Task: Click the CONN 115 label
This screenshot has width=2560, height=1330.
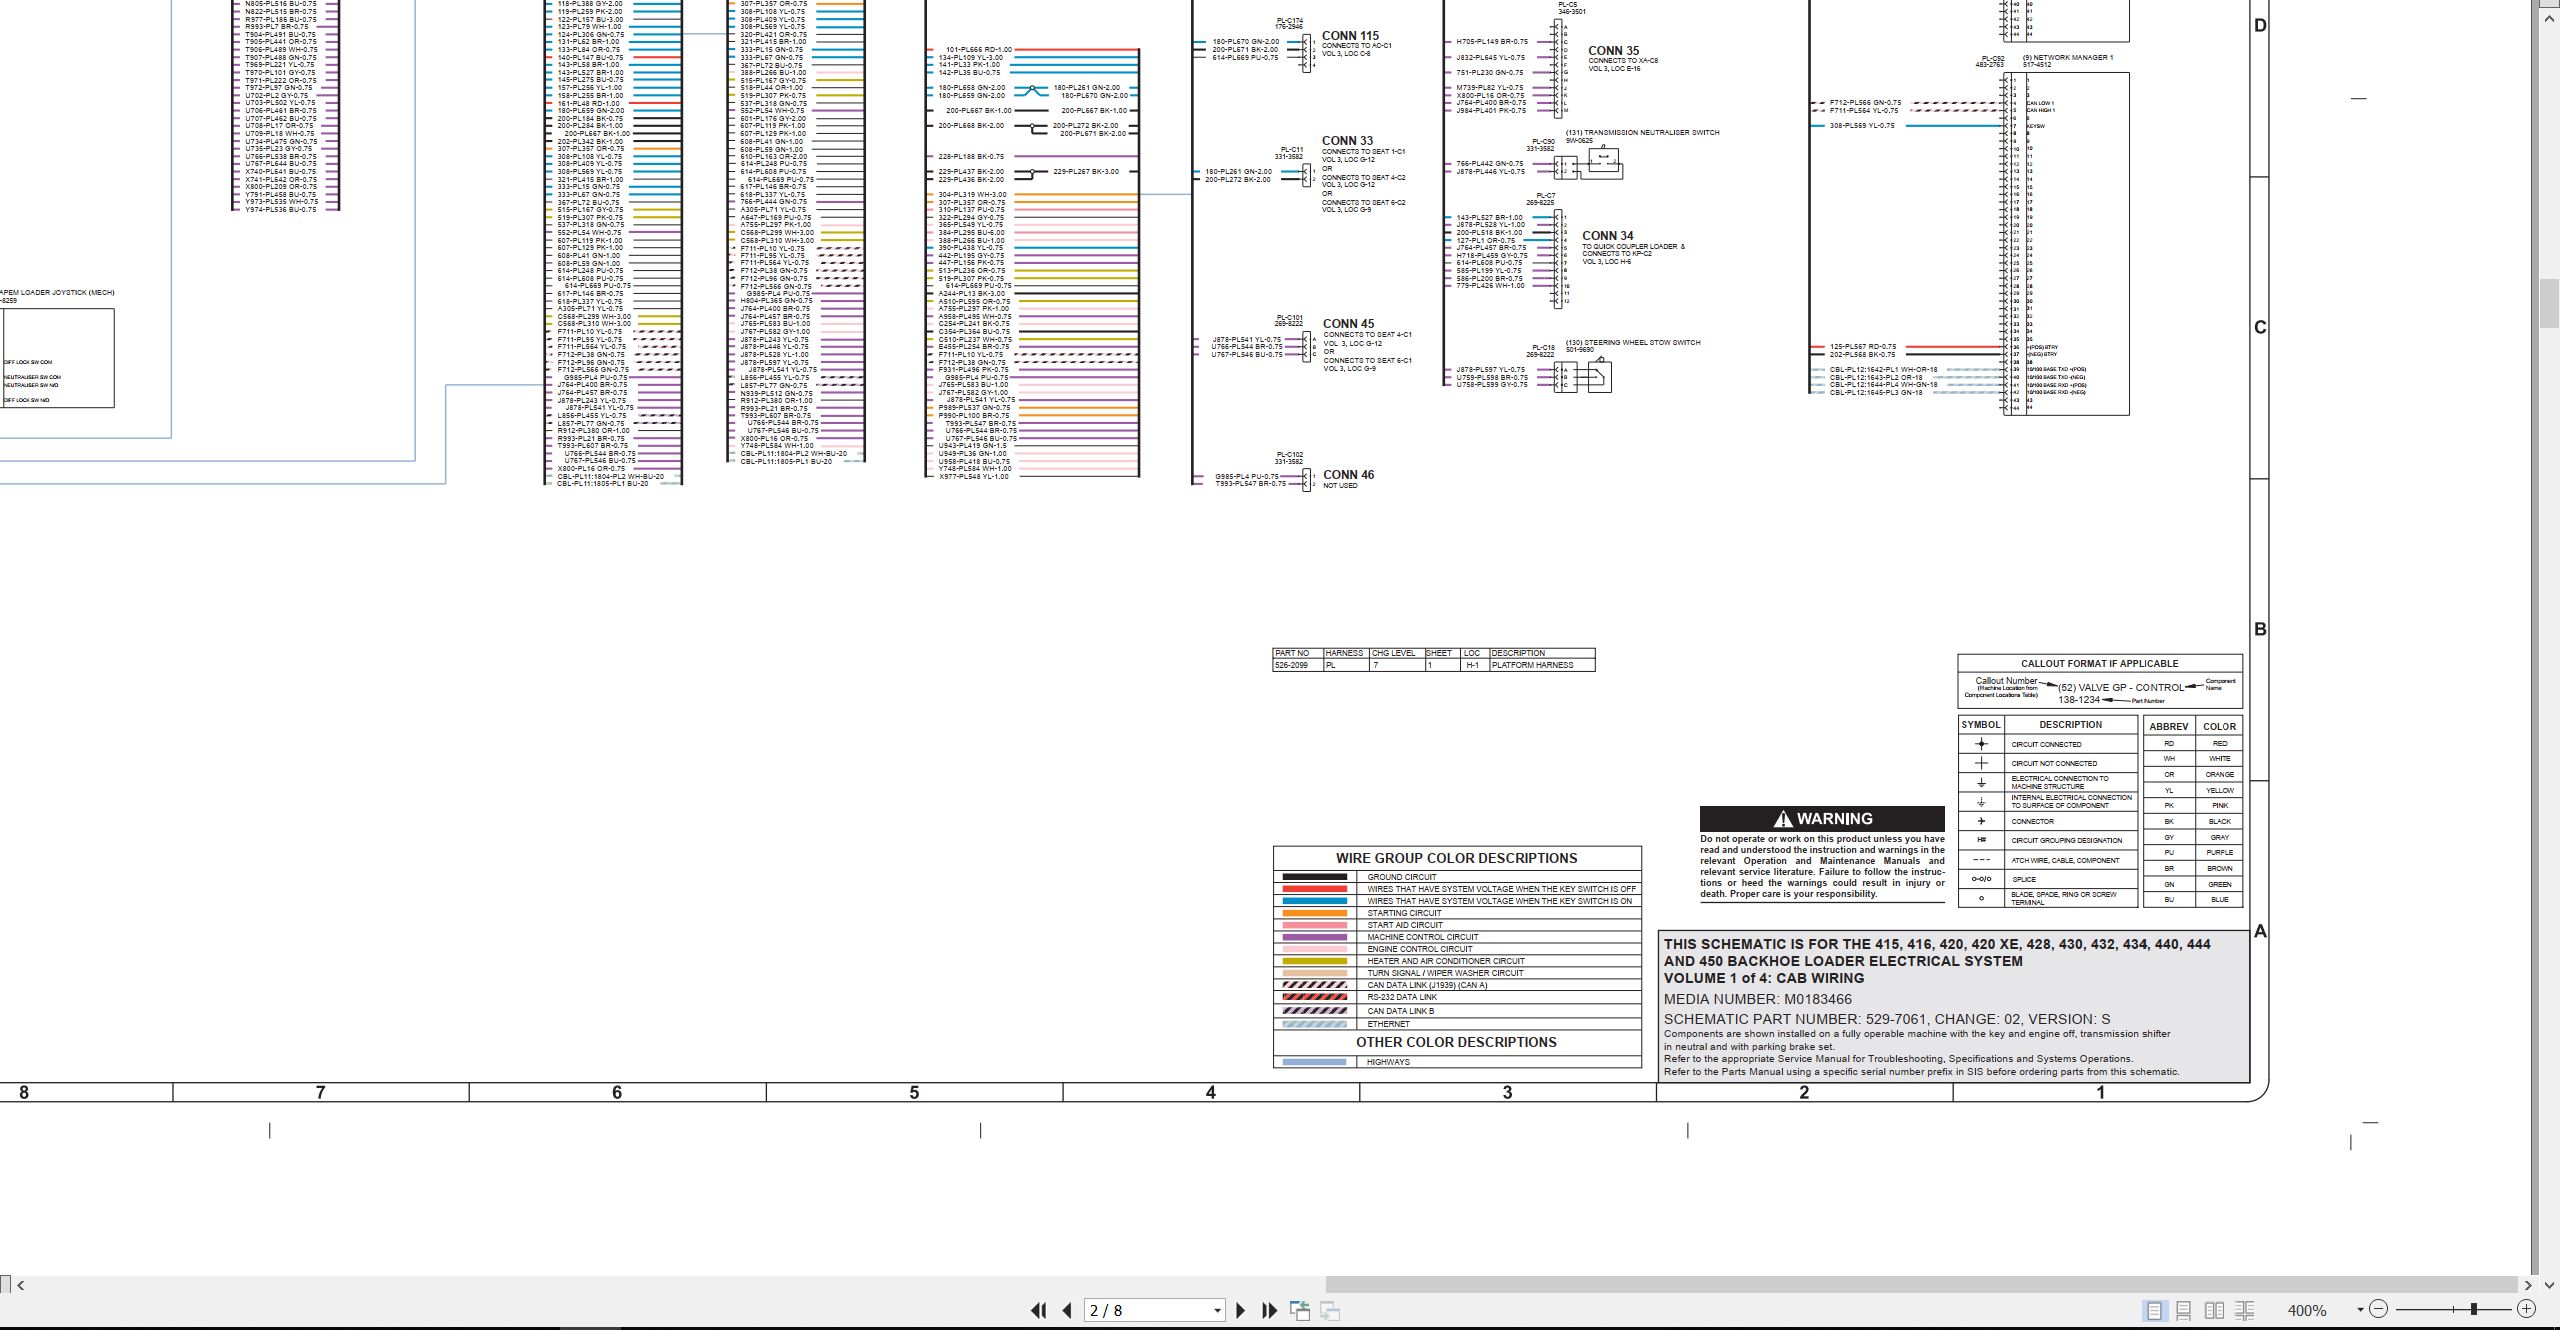Action: click(1350, 36)
